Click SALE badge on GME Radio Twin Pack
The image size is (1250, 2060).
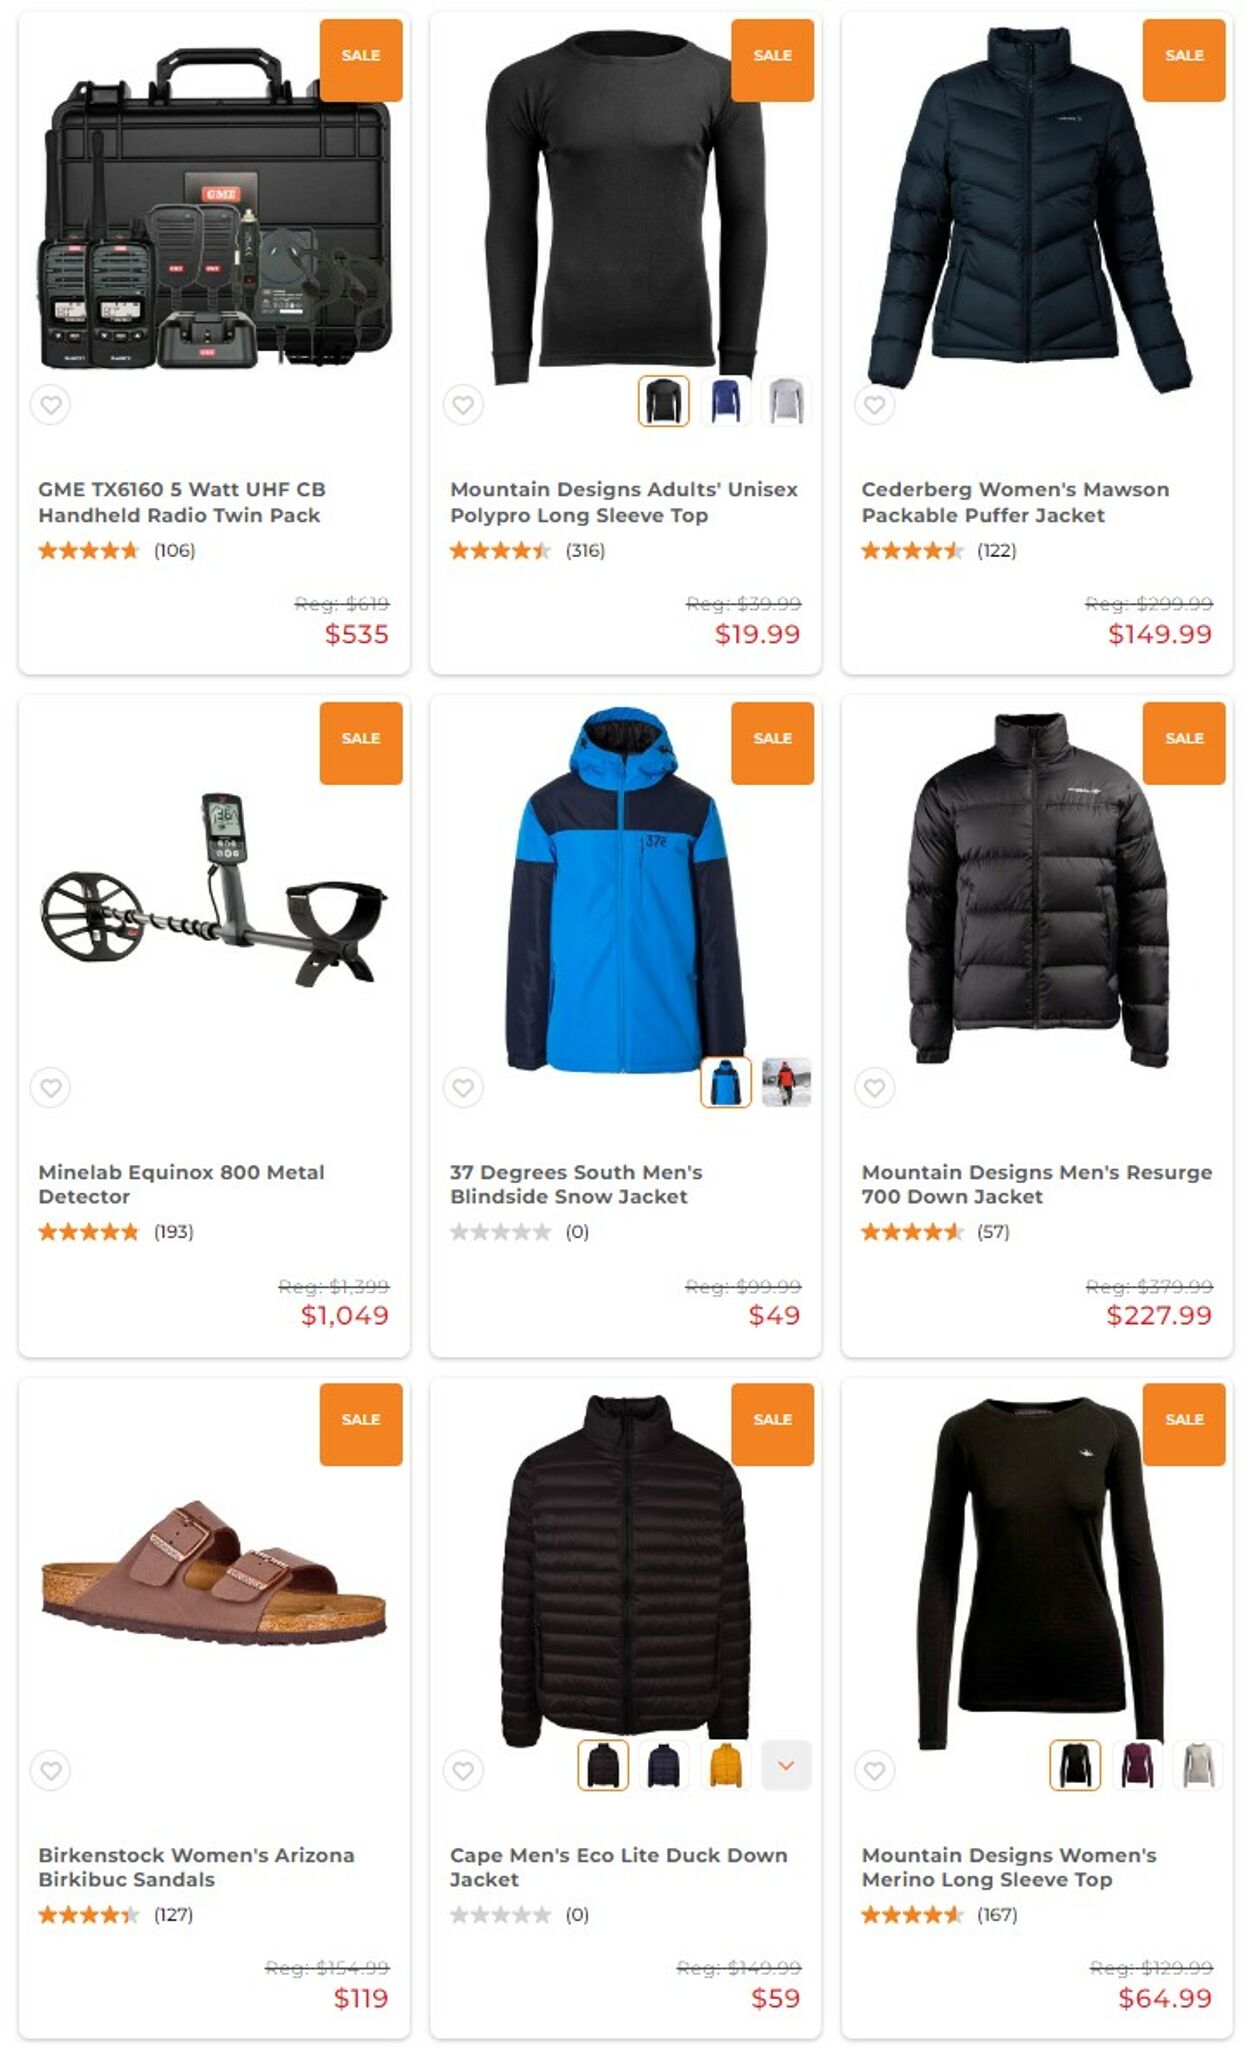[x=361, y=57]
